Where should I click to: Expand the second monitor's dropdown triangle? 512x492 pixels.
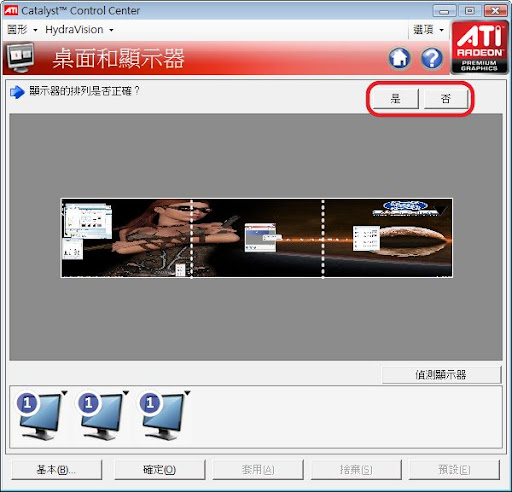pyautogui.click(x=126, y=393)
